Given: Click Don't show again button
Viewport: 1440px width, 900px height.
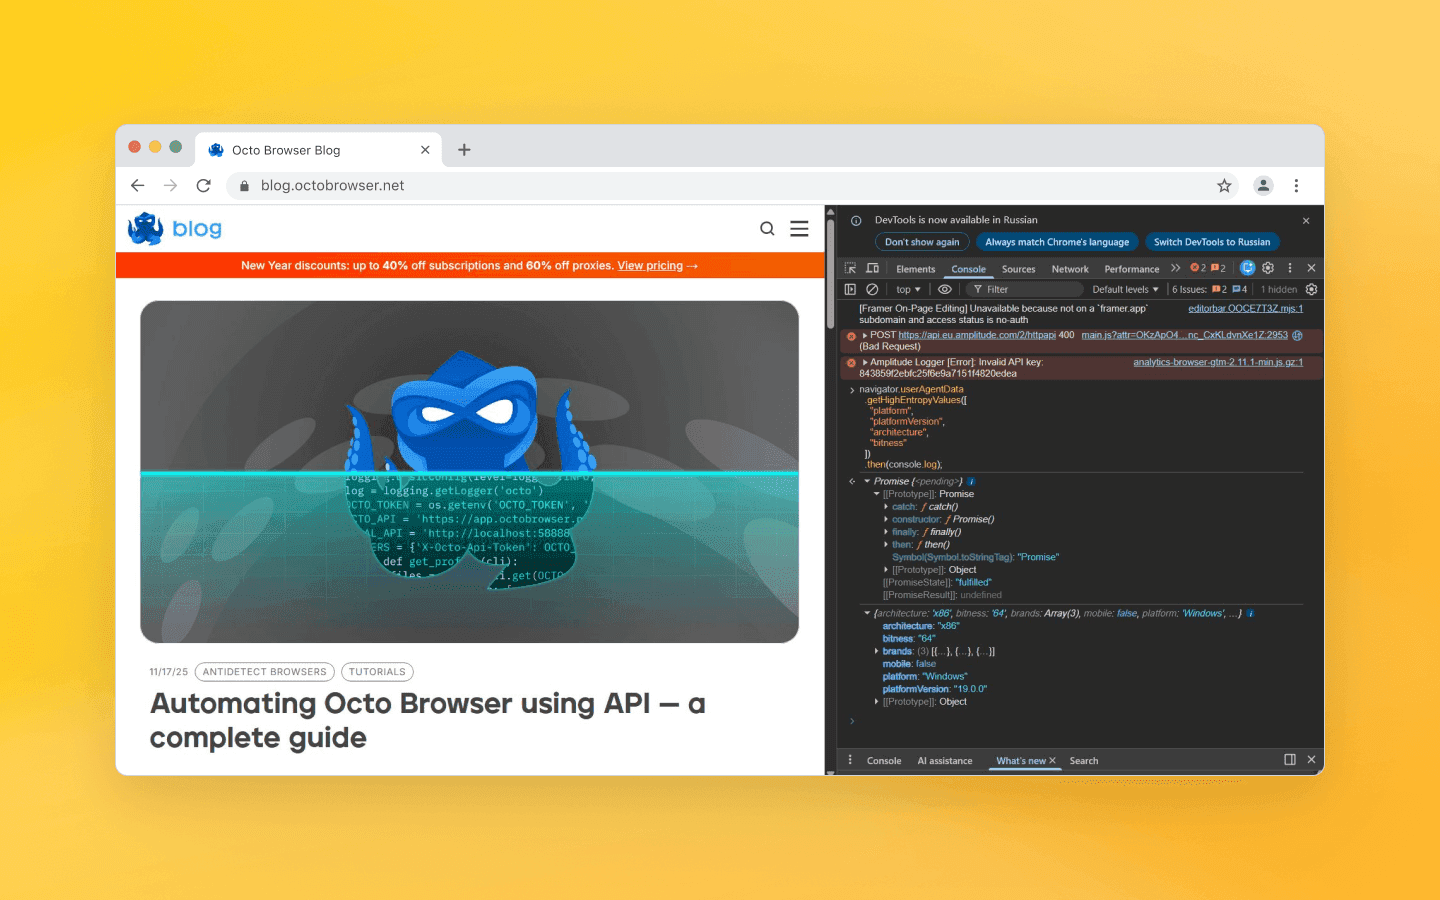Looking at the screenshot, I should (x=922, y=242).
